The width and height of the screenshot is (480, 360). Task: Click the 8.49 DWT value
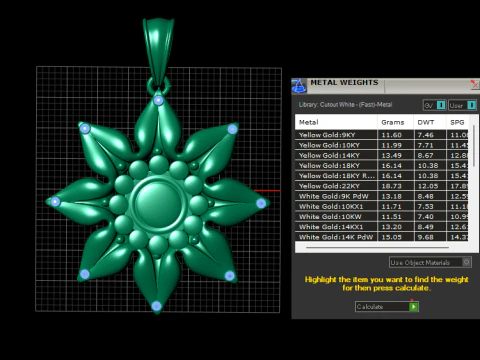426,227
